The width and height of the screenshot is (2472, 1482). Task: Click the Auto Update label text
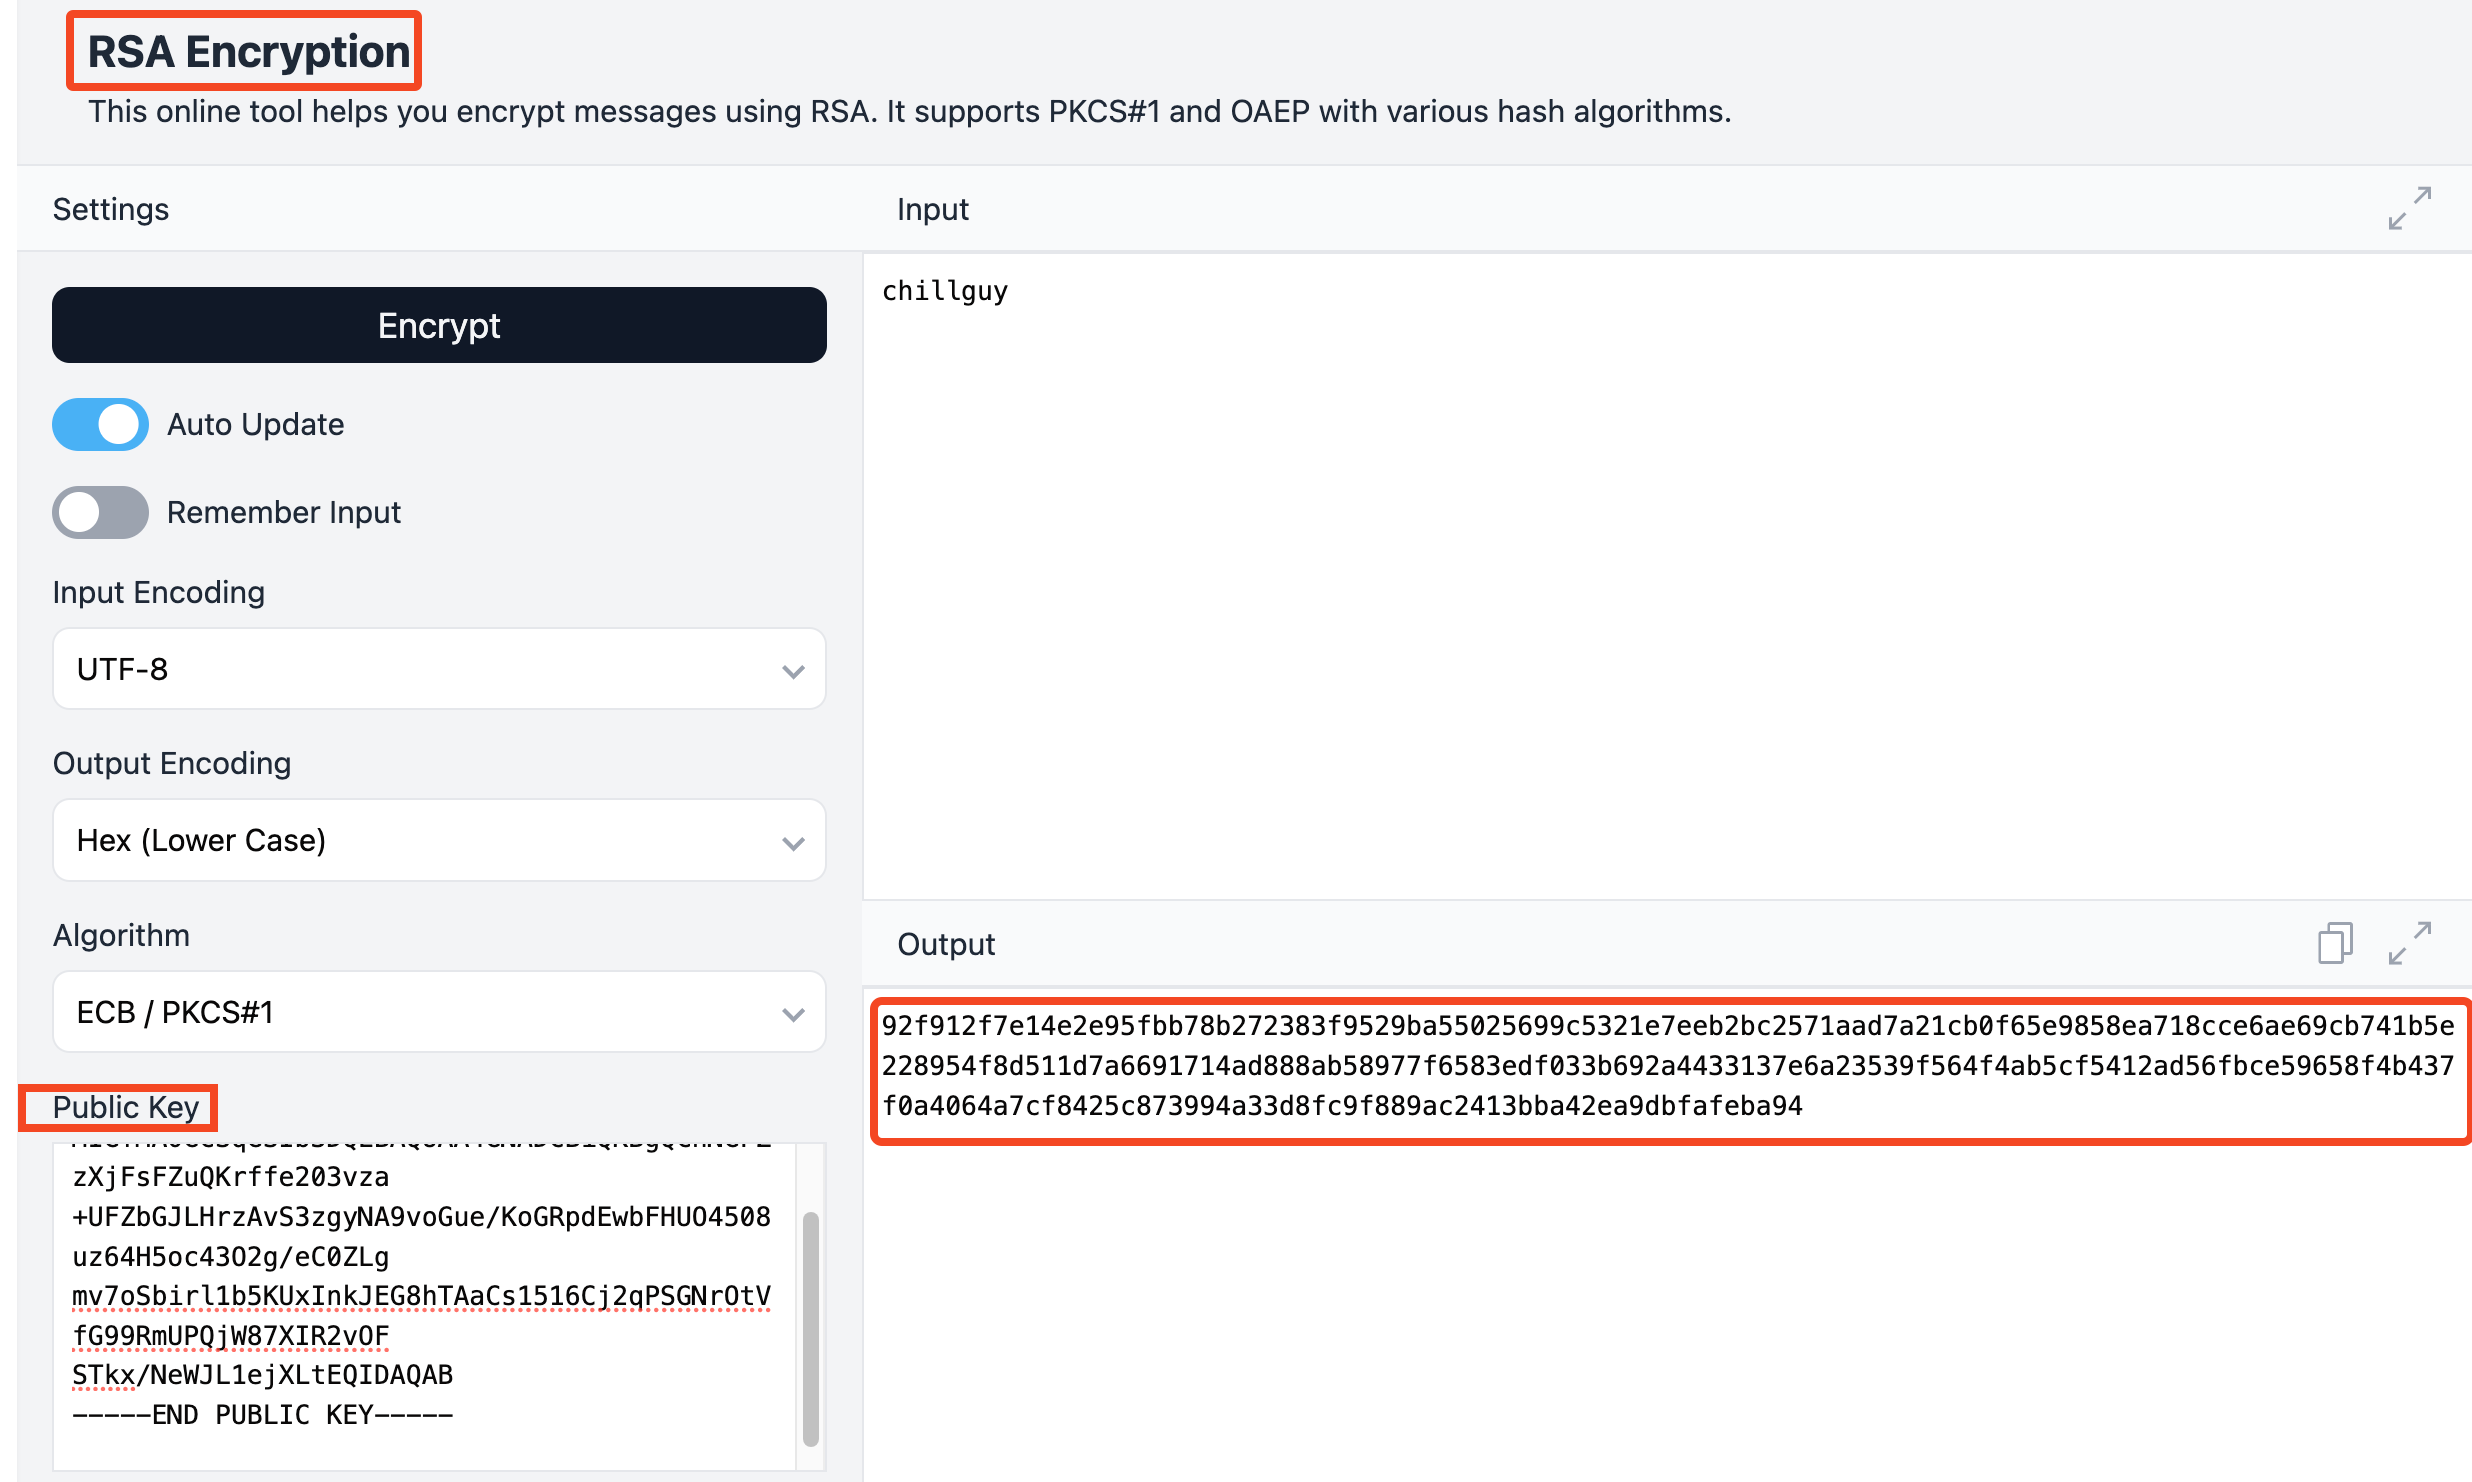pos(255,425)
